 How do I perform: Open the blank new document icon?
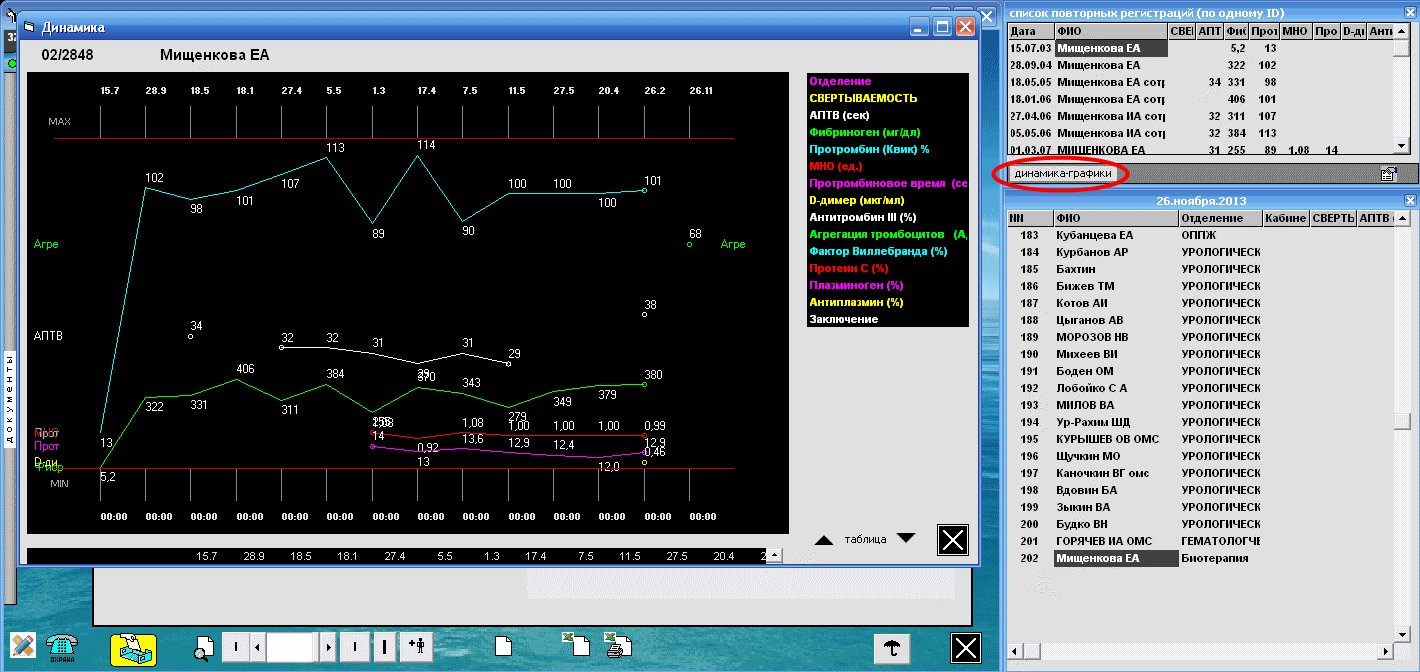pyautogui.click(x=505, y=647)
